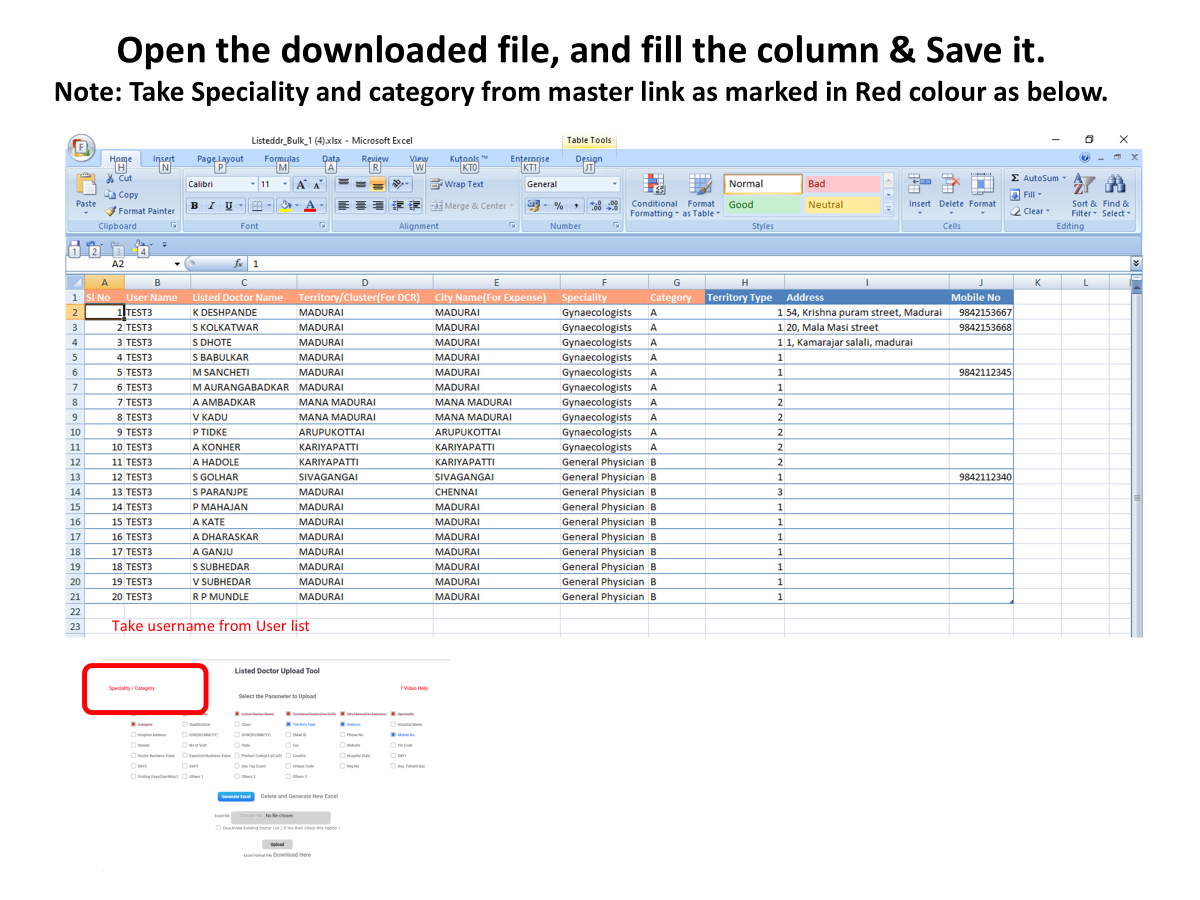Click the Find & Select binoculars icon
The height and width of the screenshot is (900, 1200).
click(x=1115, y=185)
